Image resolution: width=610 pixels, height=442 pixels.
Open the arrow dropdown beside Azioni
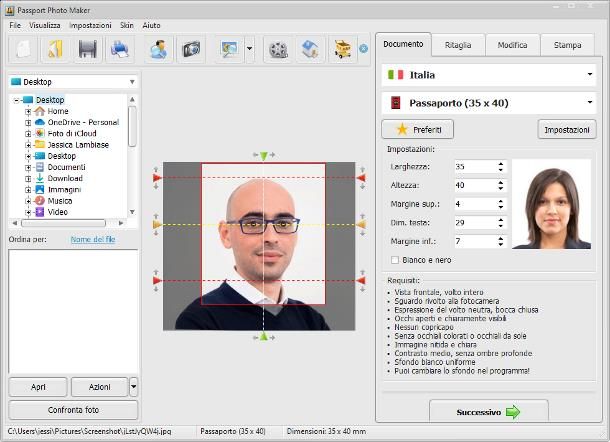pyautogui.click(x=133, y=387)
